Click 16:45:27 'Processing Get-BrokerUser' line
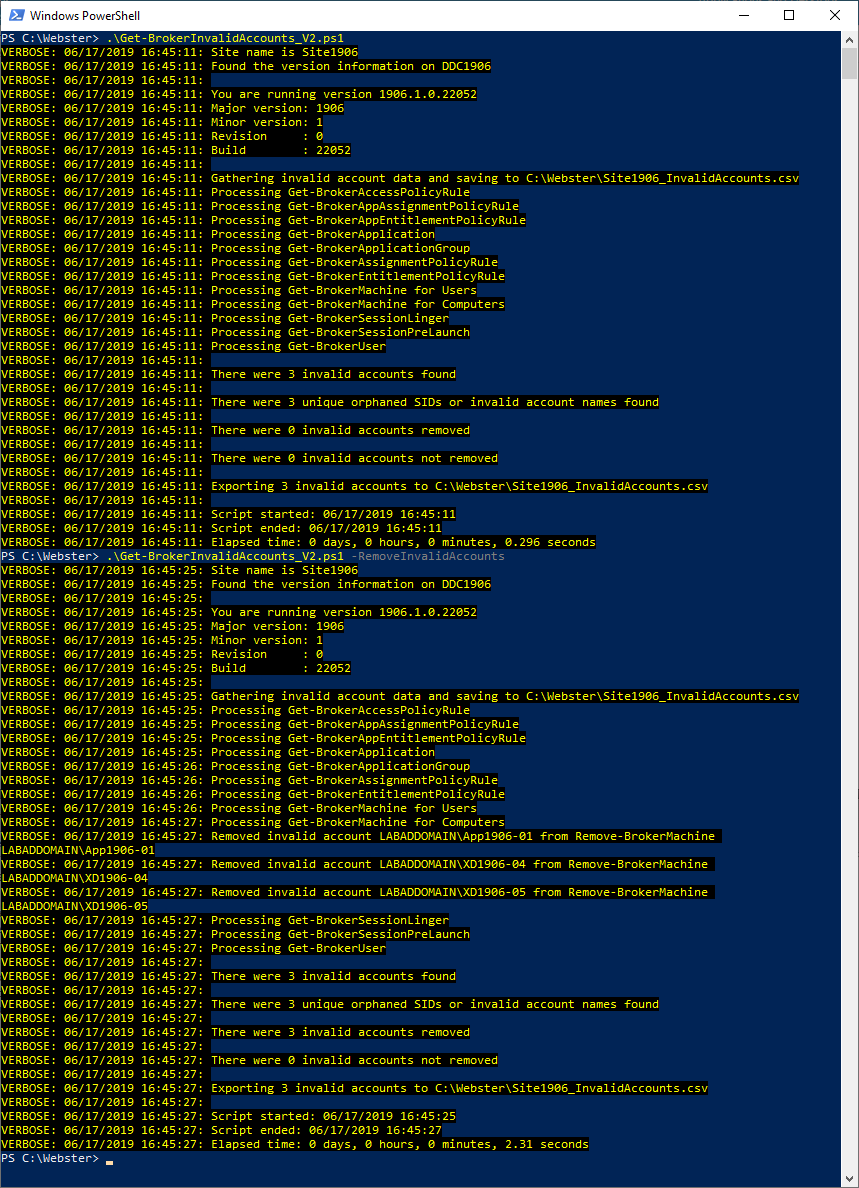Screen dimensions: 859x1188 coord(193,949)
